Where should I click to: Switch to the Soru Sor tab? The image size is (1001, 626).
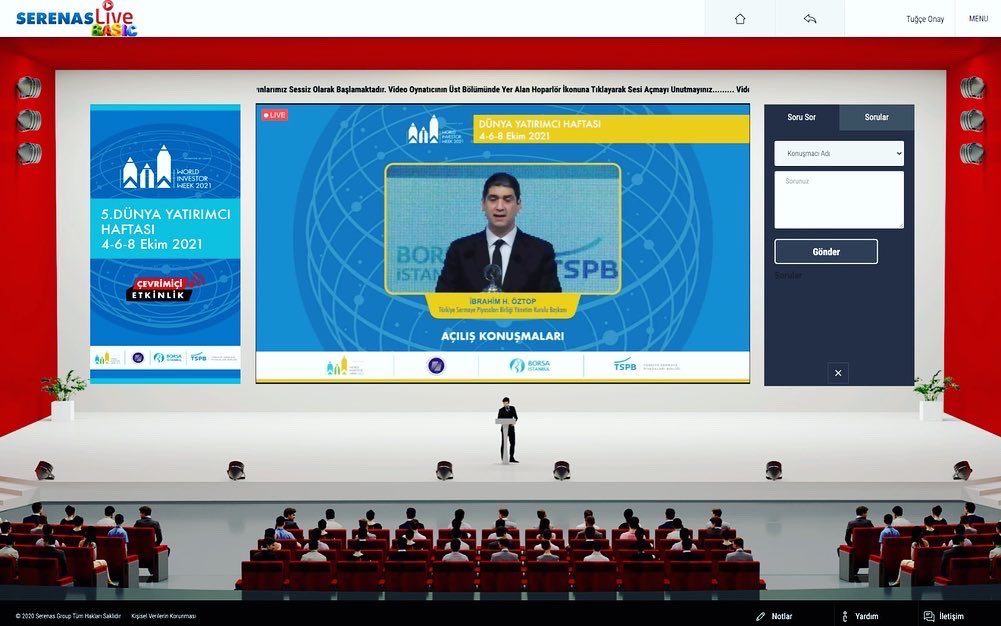(801, 117)
